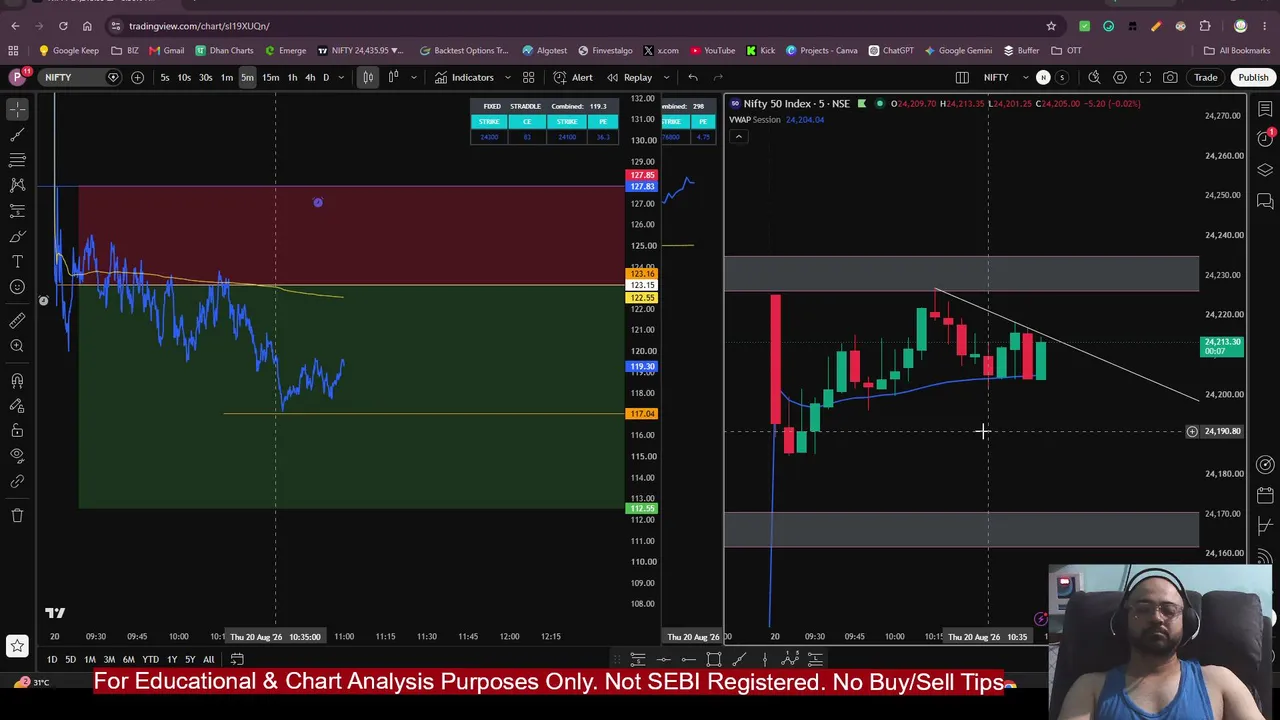Open the layout setup grid icon
The width and height of the screenshot is (1280, 720).
click(962, 77)
